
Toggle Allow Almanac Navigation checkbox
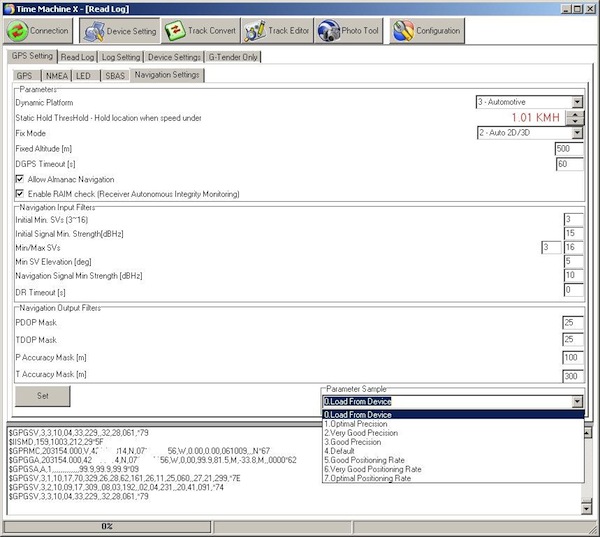[x=20, y=179]
